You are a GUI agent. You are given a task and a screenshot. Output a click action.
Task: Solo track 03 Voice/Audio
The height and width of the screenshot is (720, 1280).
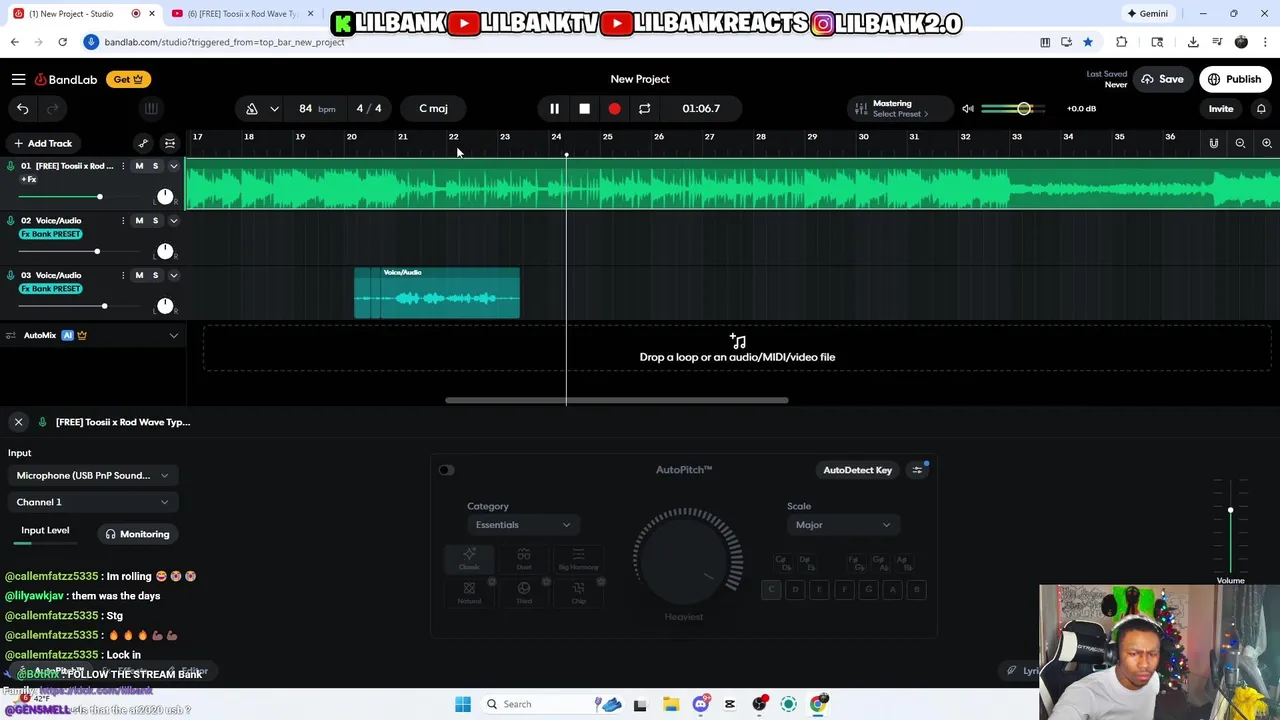pos(155,275)
